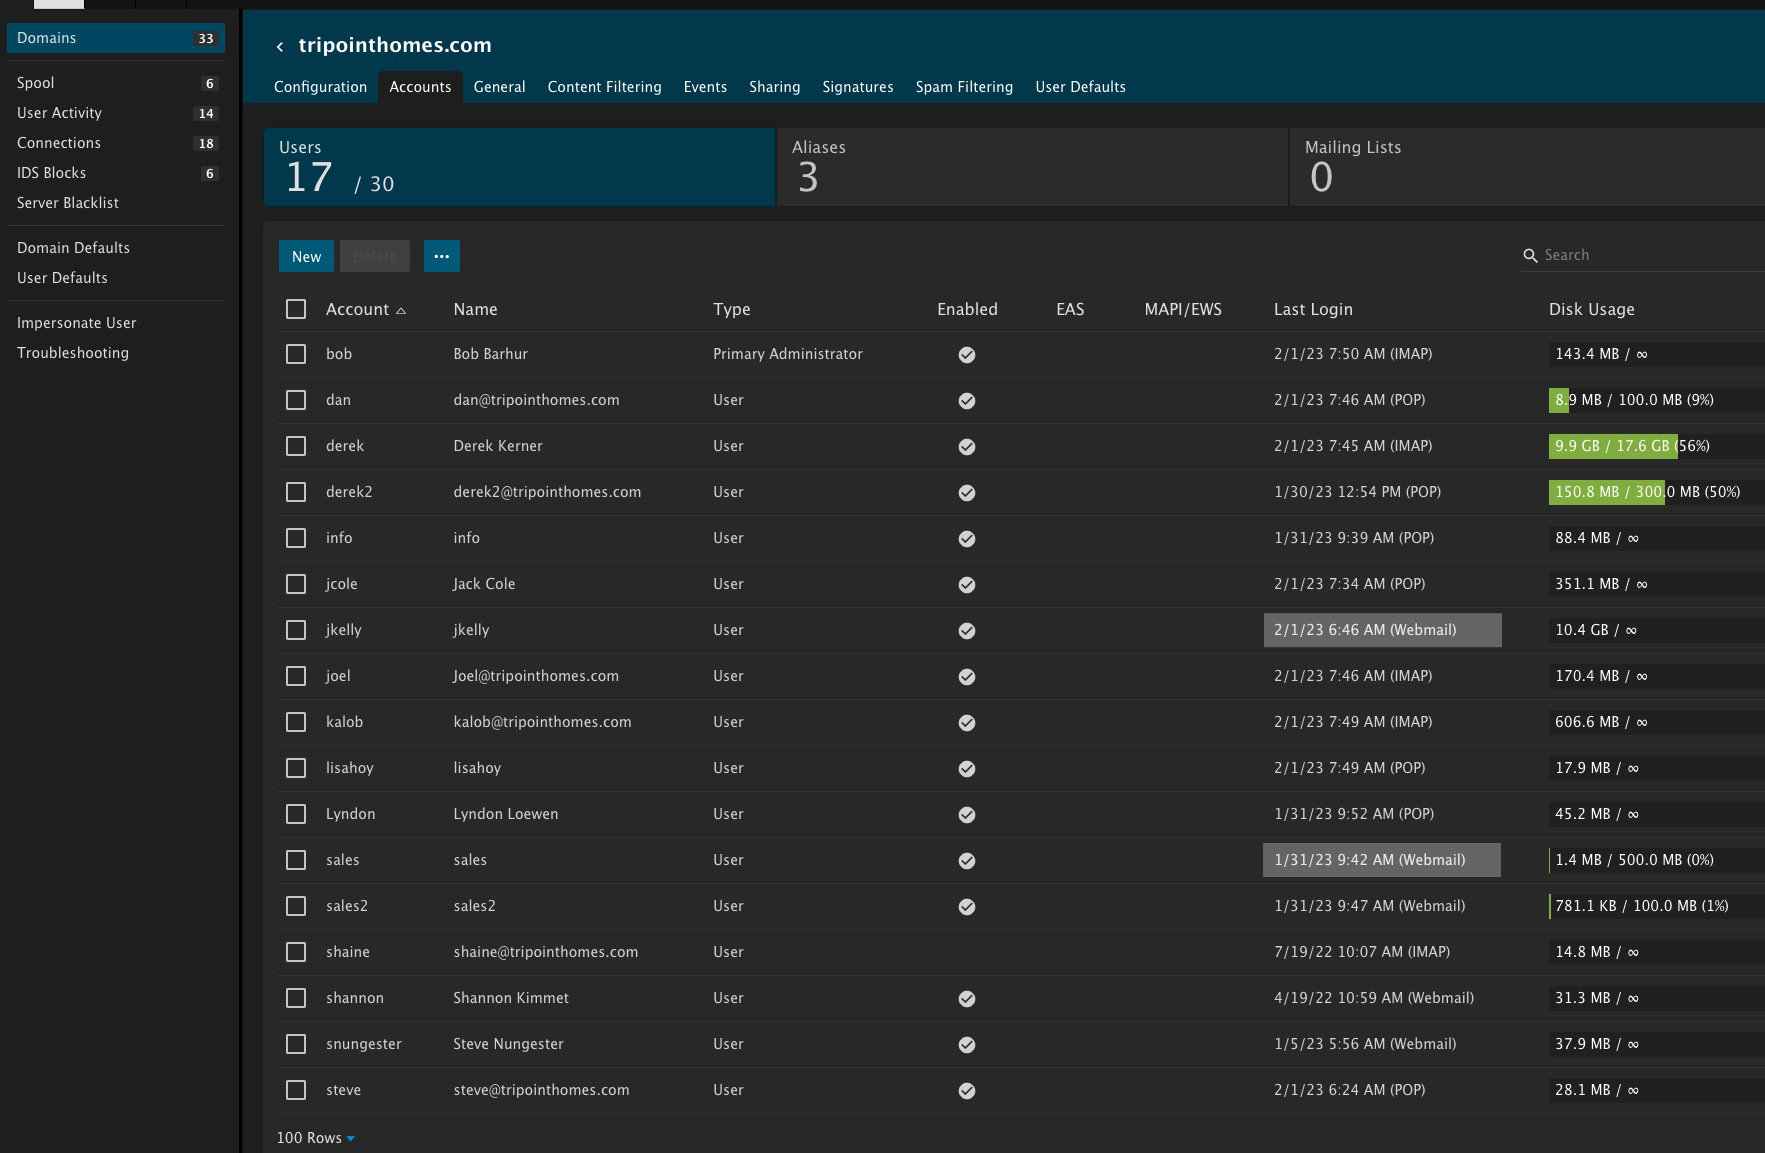Check the select-all accounts checkbox
Image resolution: width=1765 pixels, height=1153 pixels.
click(296, 309)
